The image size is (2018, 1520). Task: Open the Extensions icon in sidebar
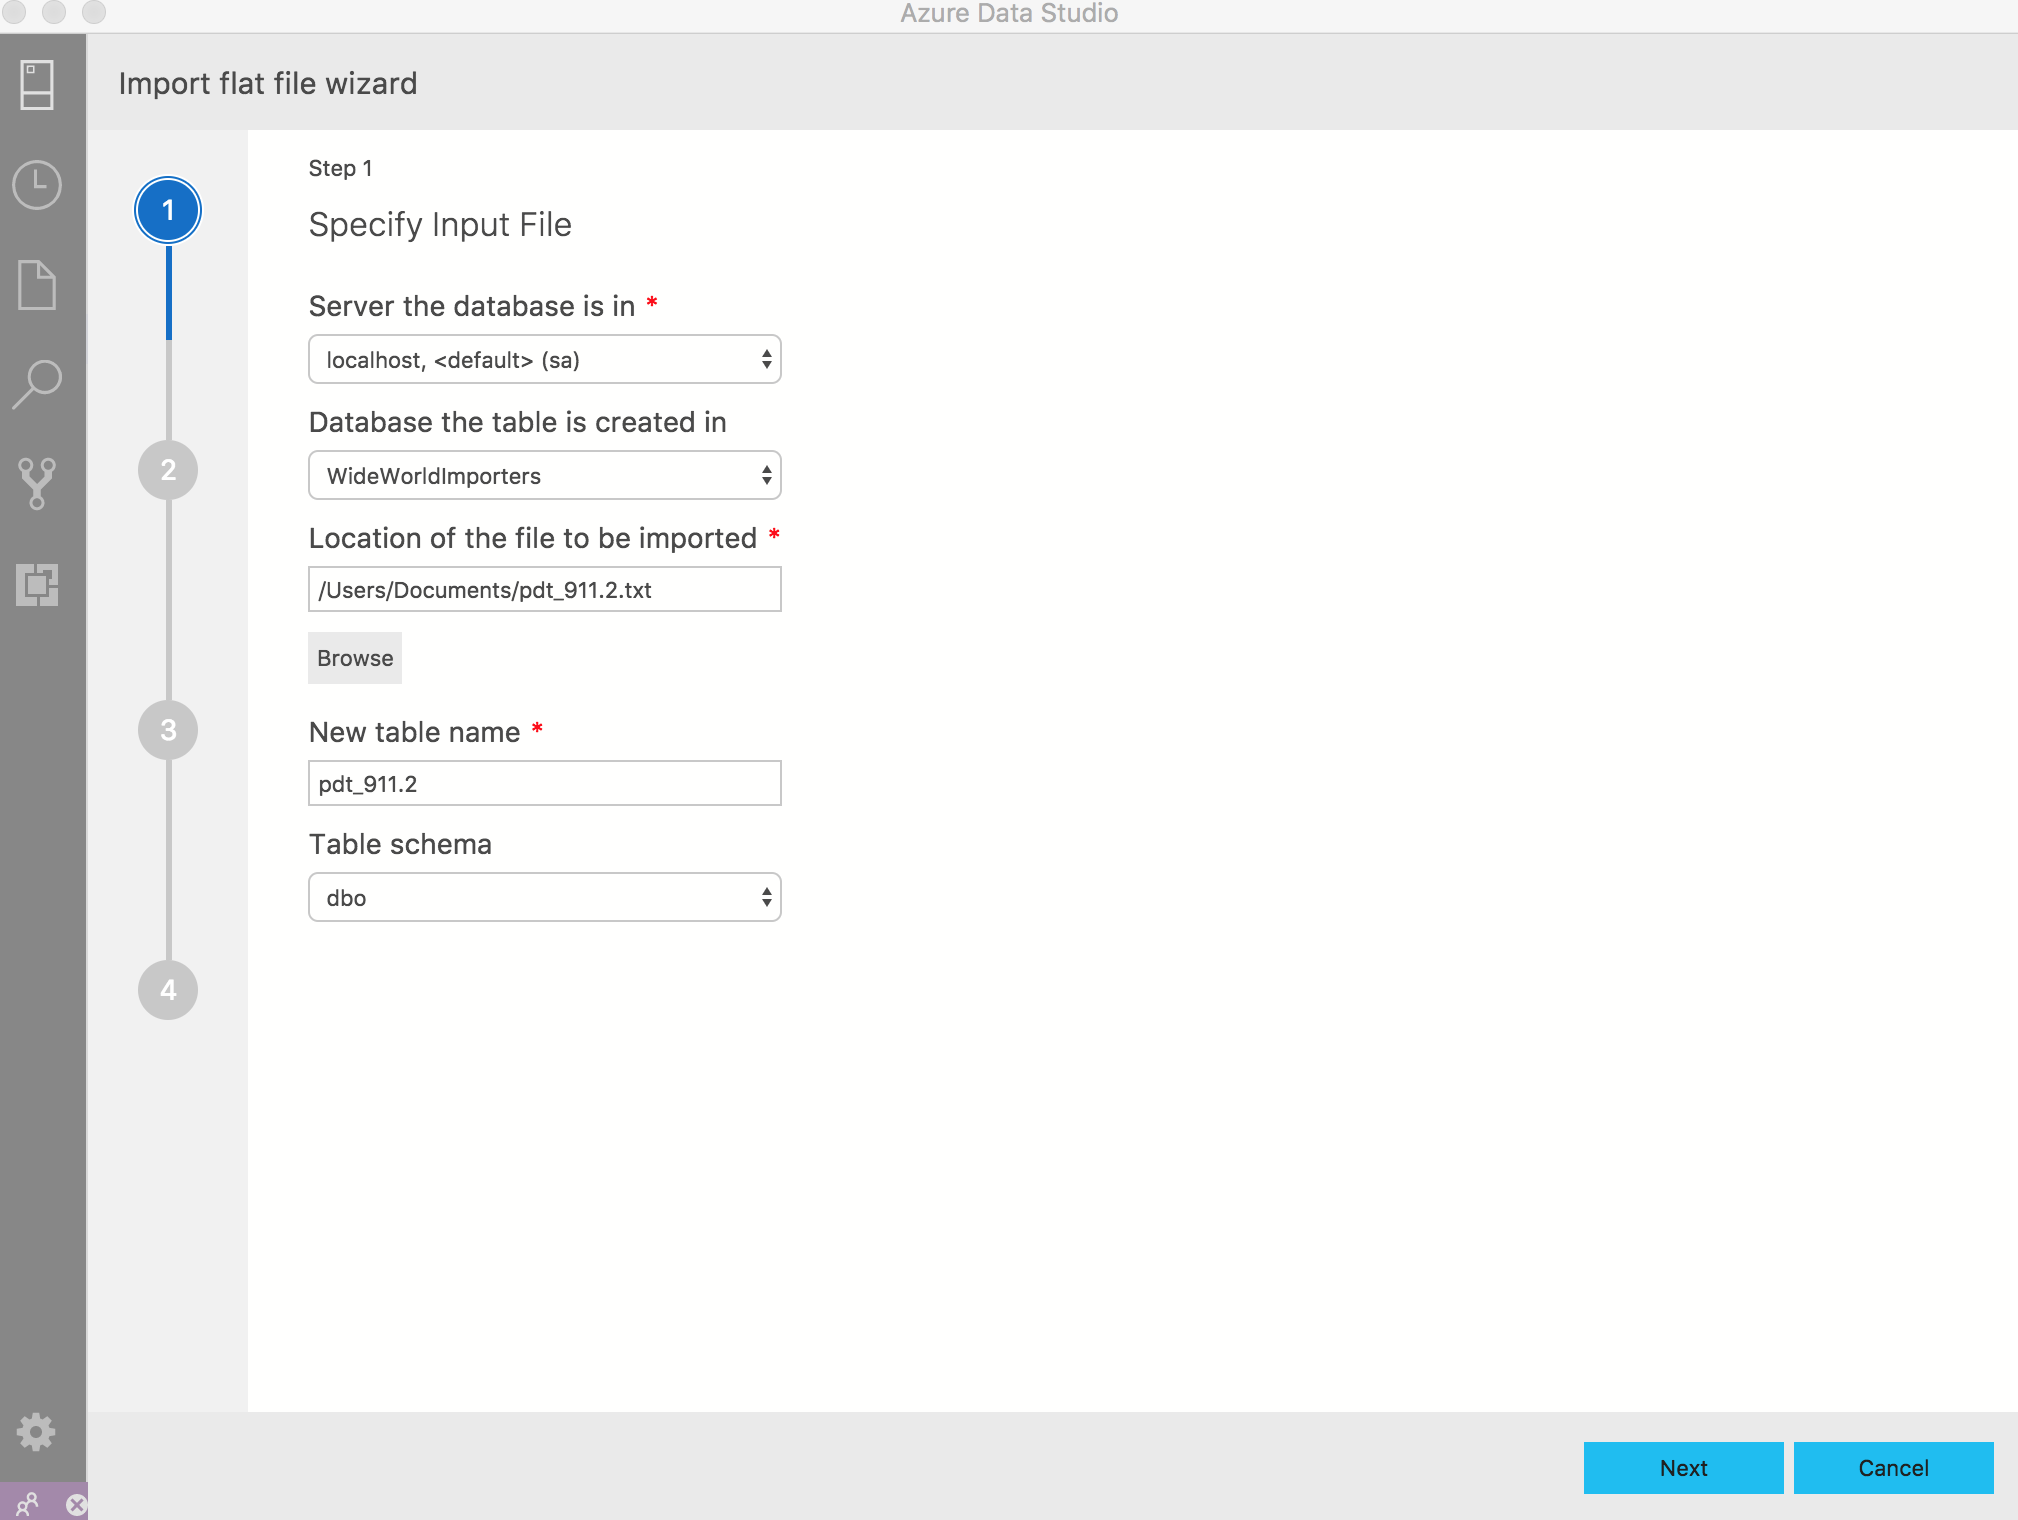pos(38,583)
